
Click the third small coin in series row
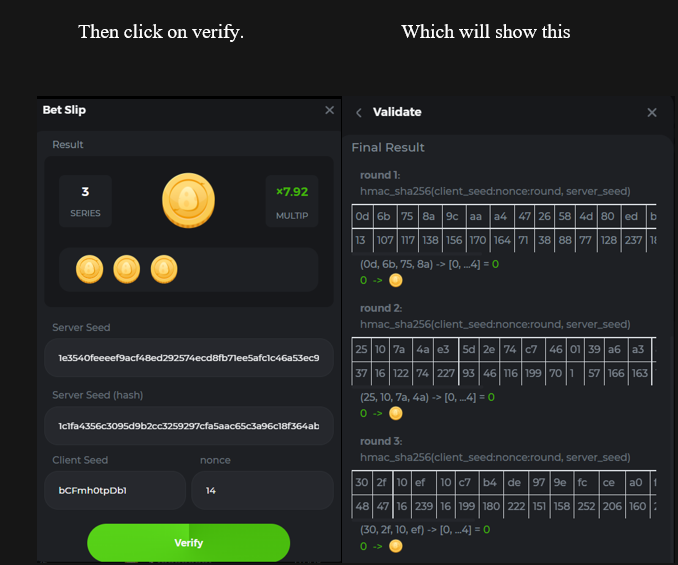163,269
